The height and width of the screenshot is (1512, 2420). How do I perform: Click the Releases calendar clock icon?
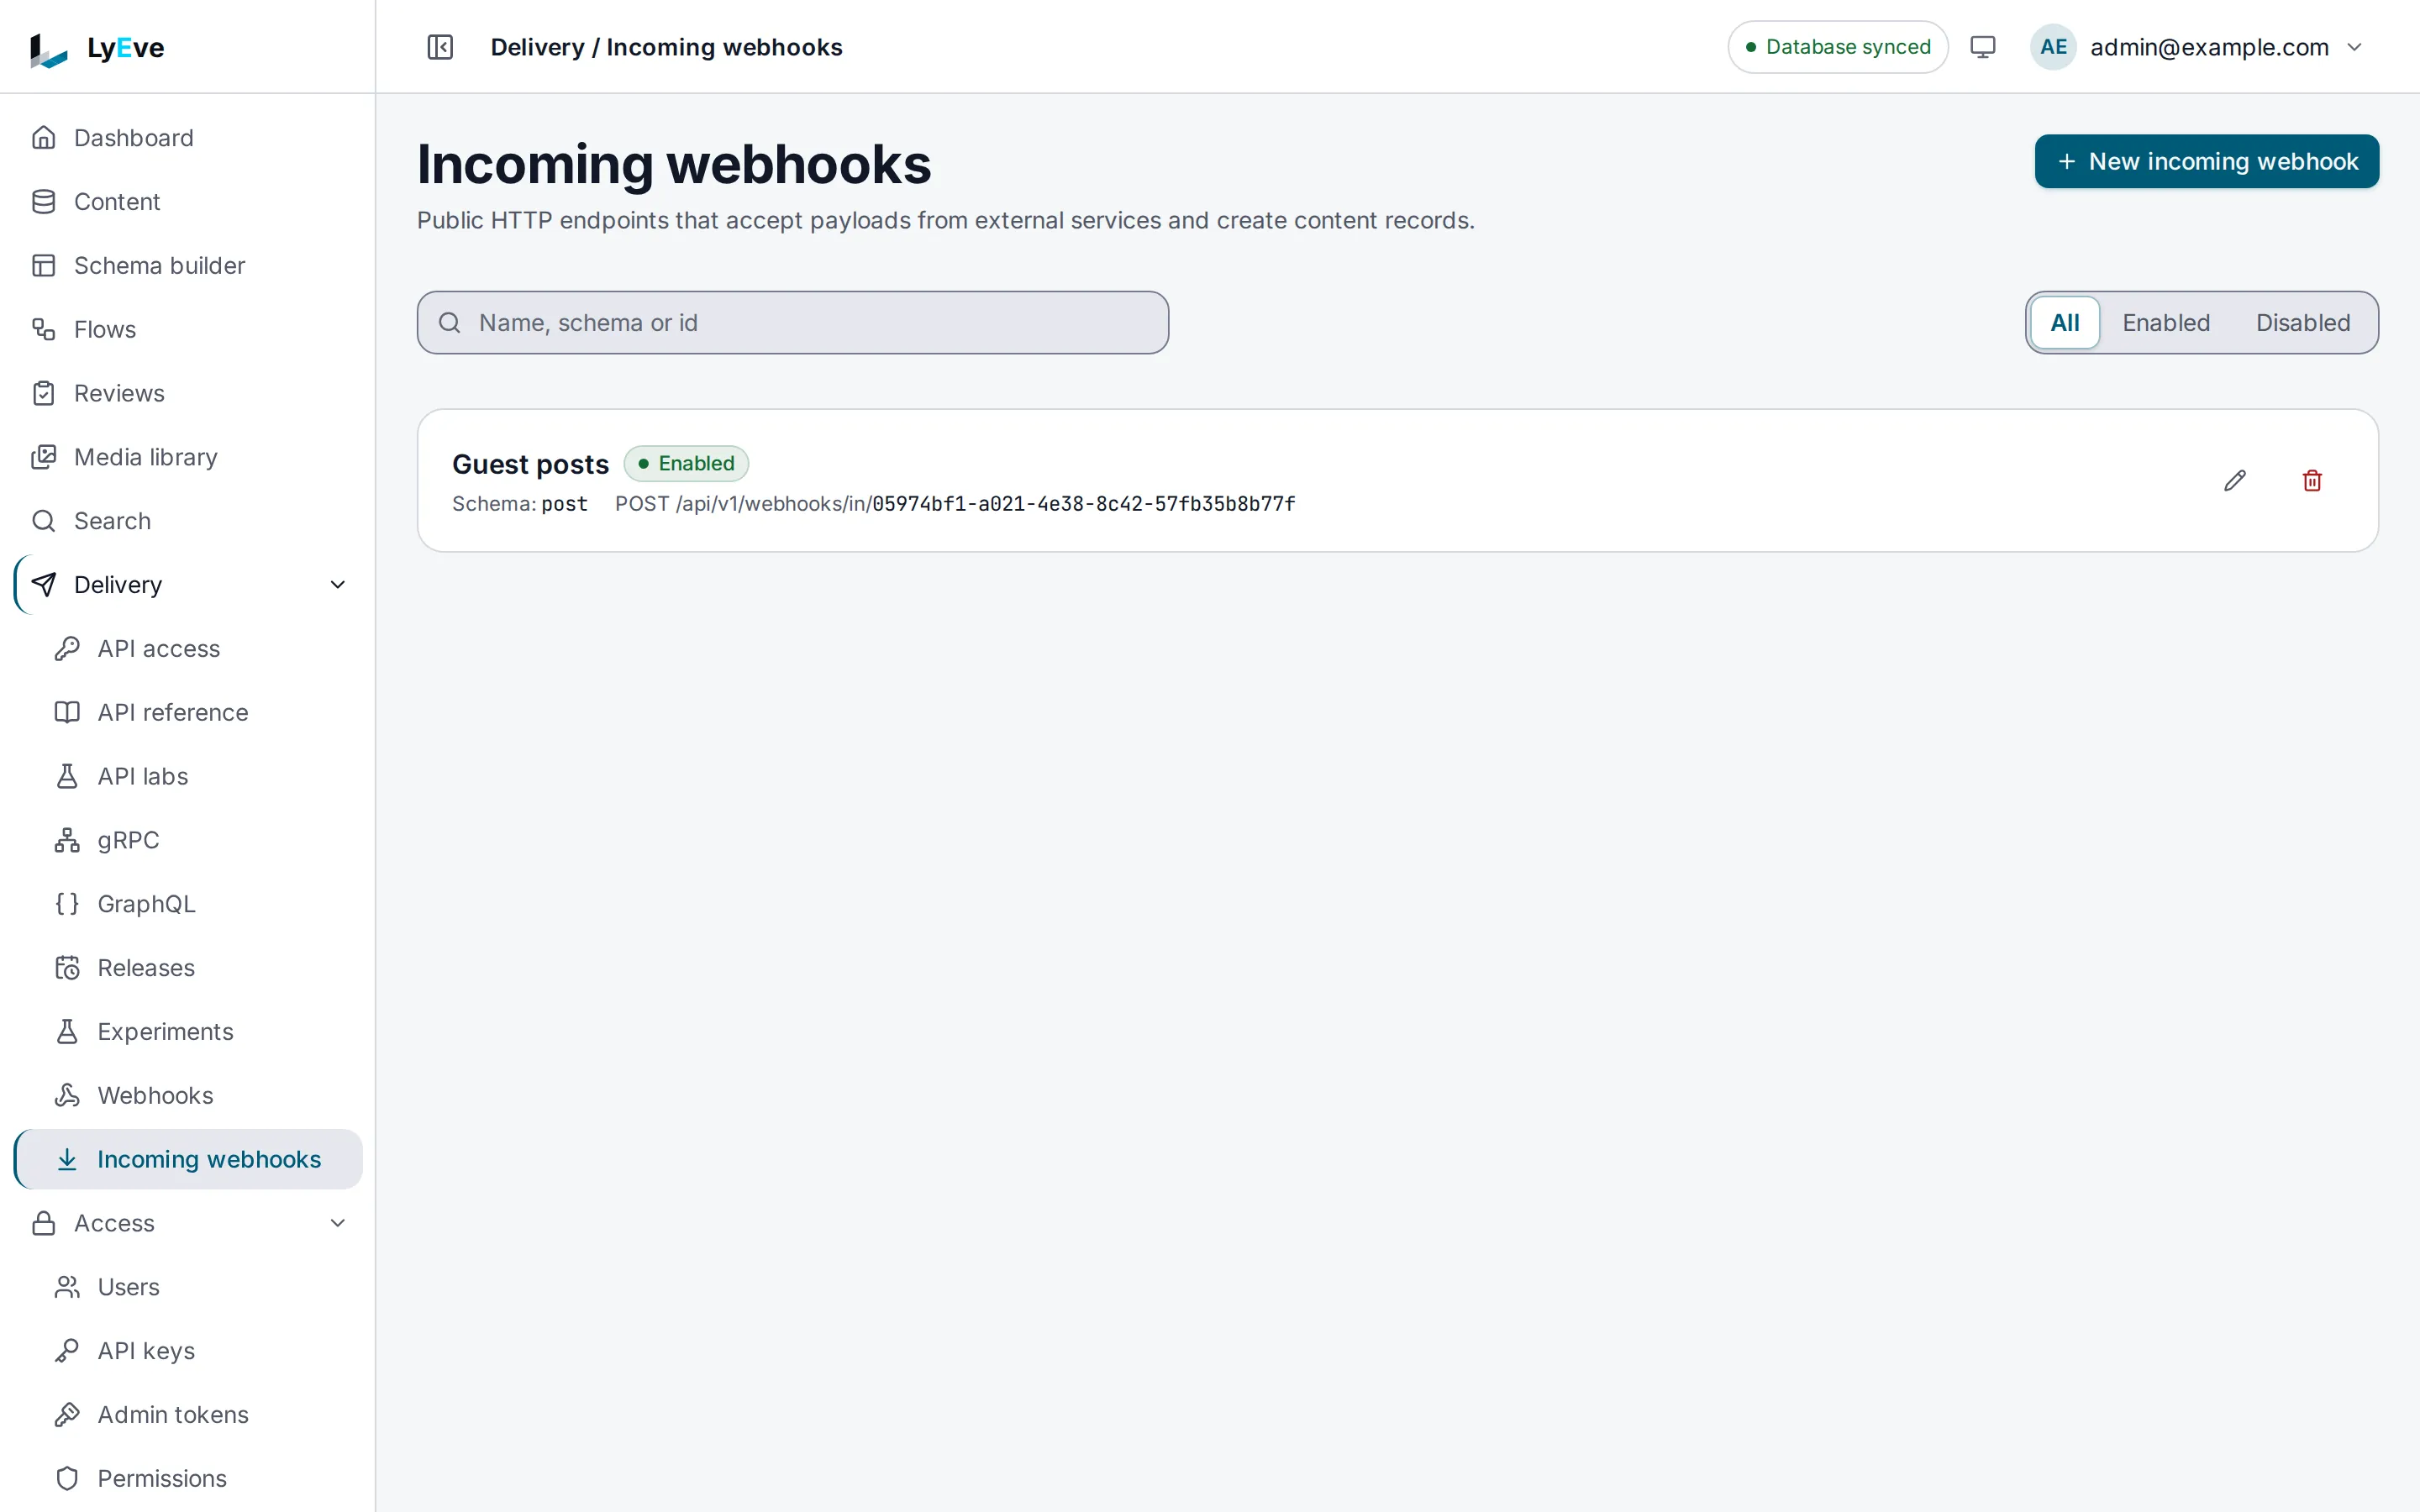67,968
